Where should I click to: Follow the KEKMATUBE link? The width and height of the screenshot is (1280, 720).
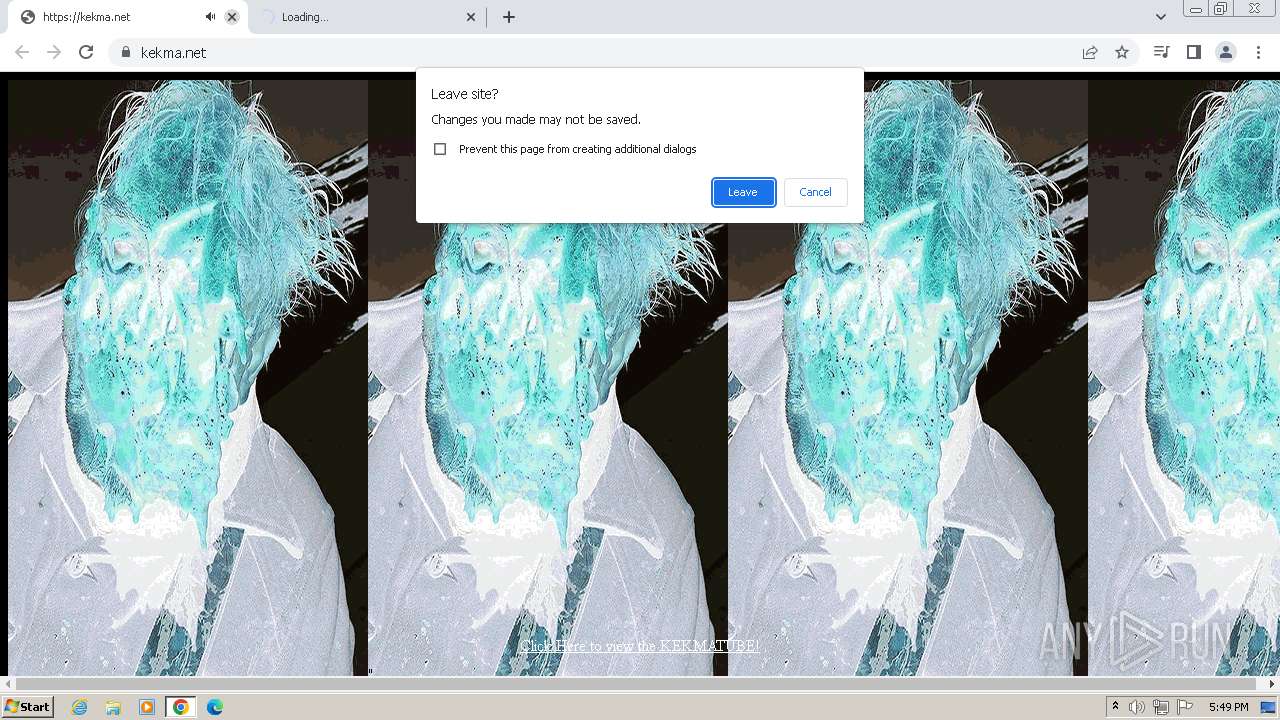640,646
